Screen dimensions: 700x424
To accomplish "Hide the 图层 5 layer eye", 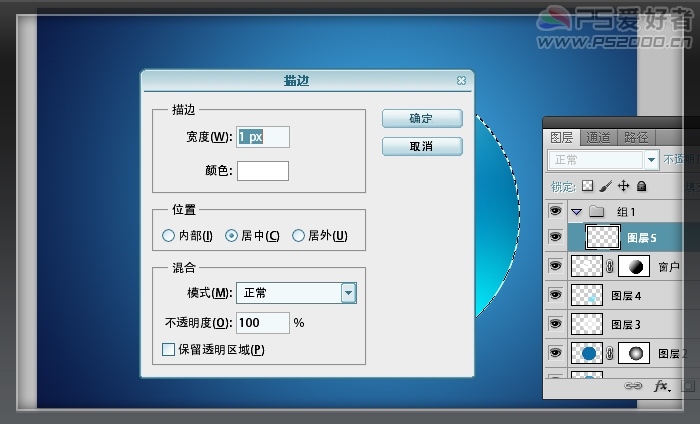I will pyautogui.click(x=555, y=237).
